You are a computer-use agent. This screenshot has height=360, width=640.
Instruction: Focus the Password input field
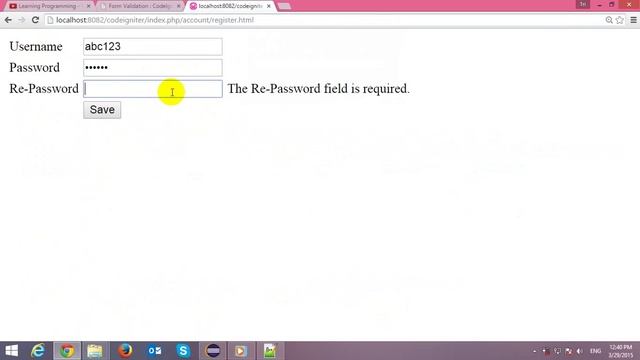click(x=153, y=68)
